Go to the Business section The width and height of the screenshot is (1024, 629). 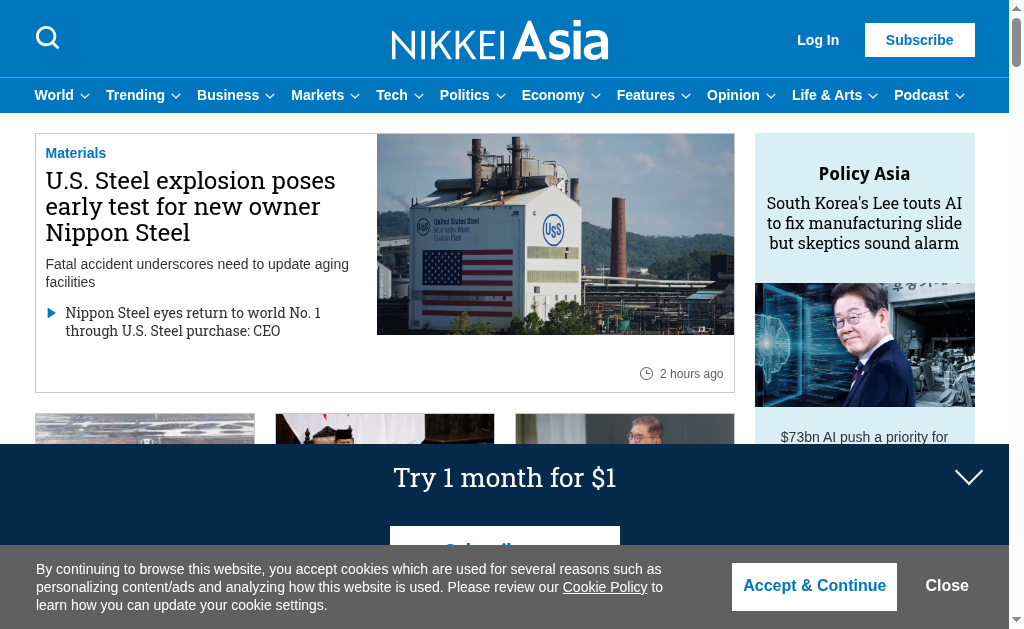[228, 95]
